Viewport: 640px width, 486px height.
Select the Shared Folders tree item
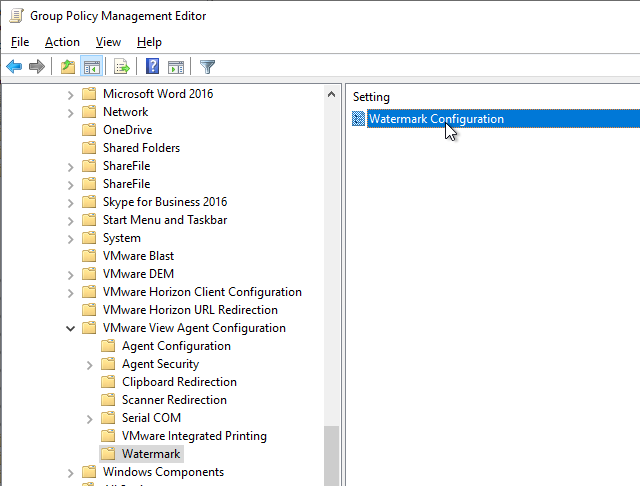point(142,148)
